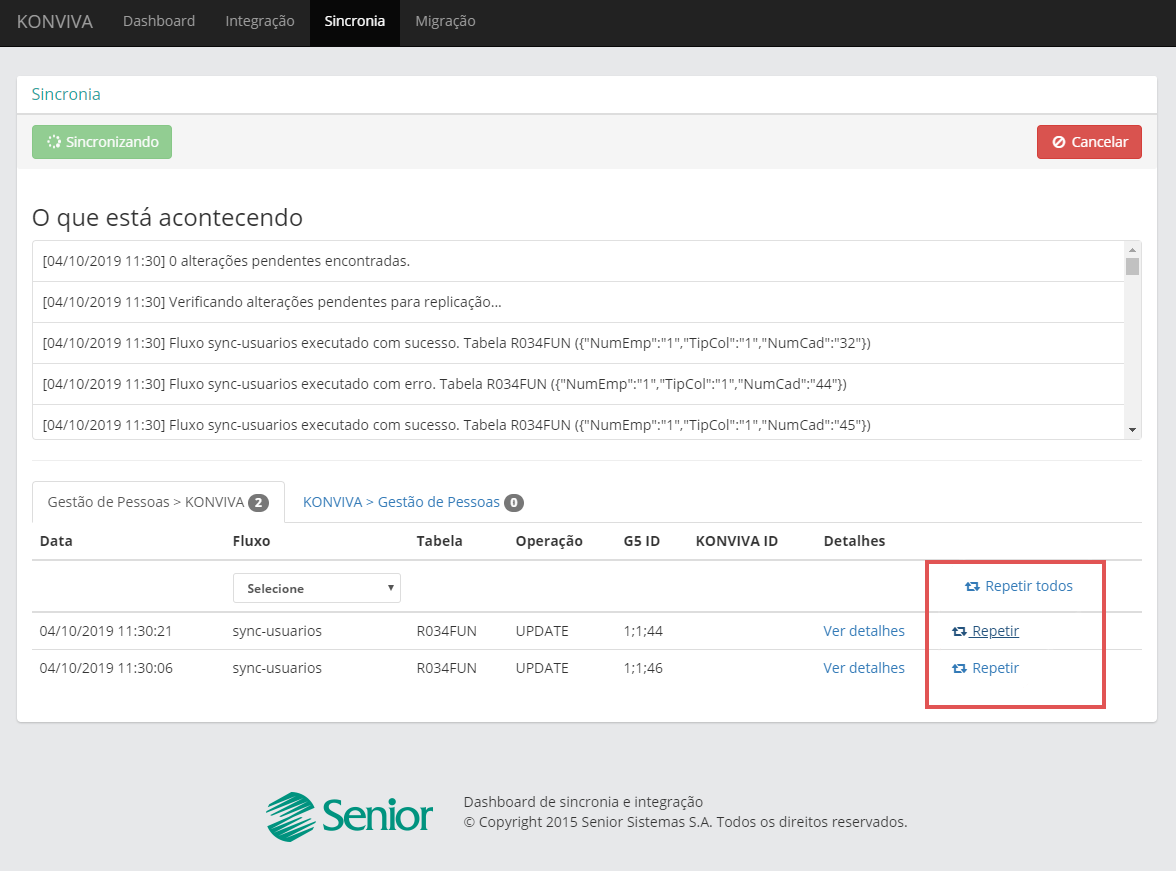The height and width of the screenshot is (871, 1176).
Task: Click the log scrollbar up arrow
Action: click(1132, 250)
